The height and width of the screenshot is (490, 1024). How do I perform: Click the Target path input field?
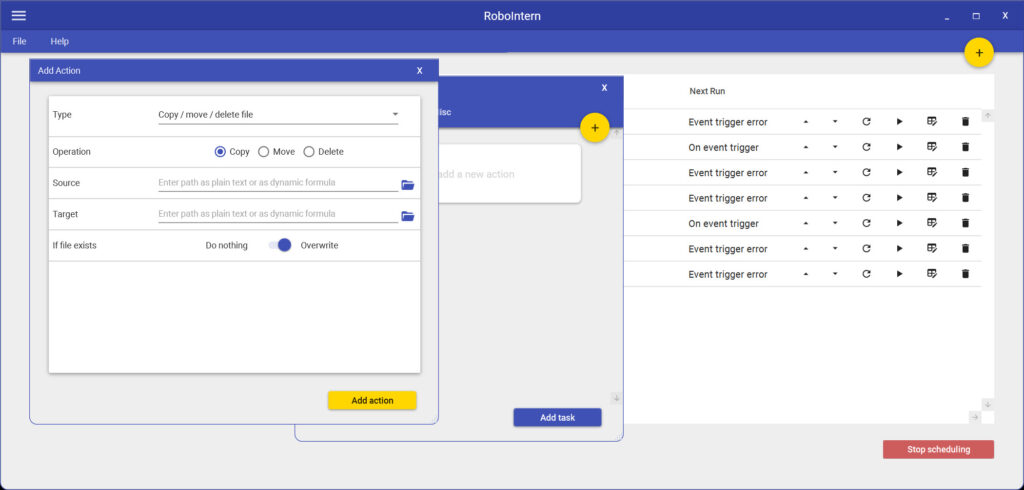tap(278, 214)
